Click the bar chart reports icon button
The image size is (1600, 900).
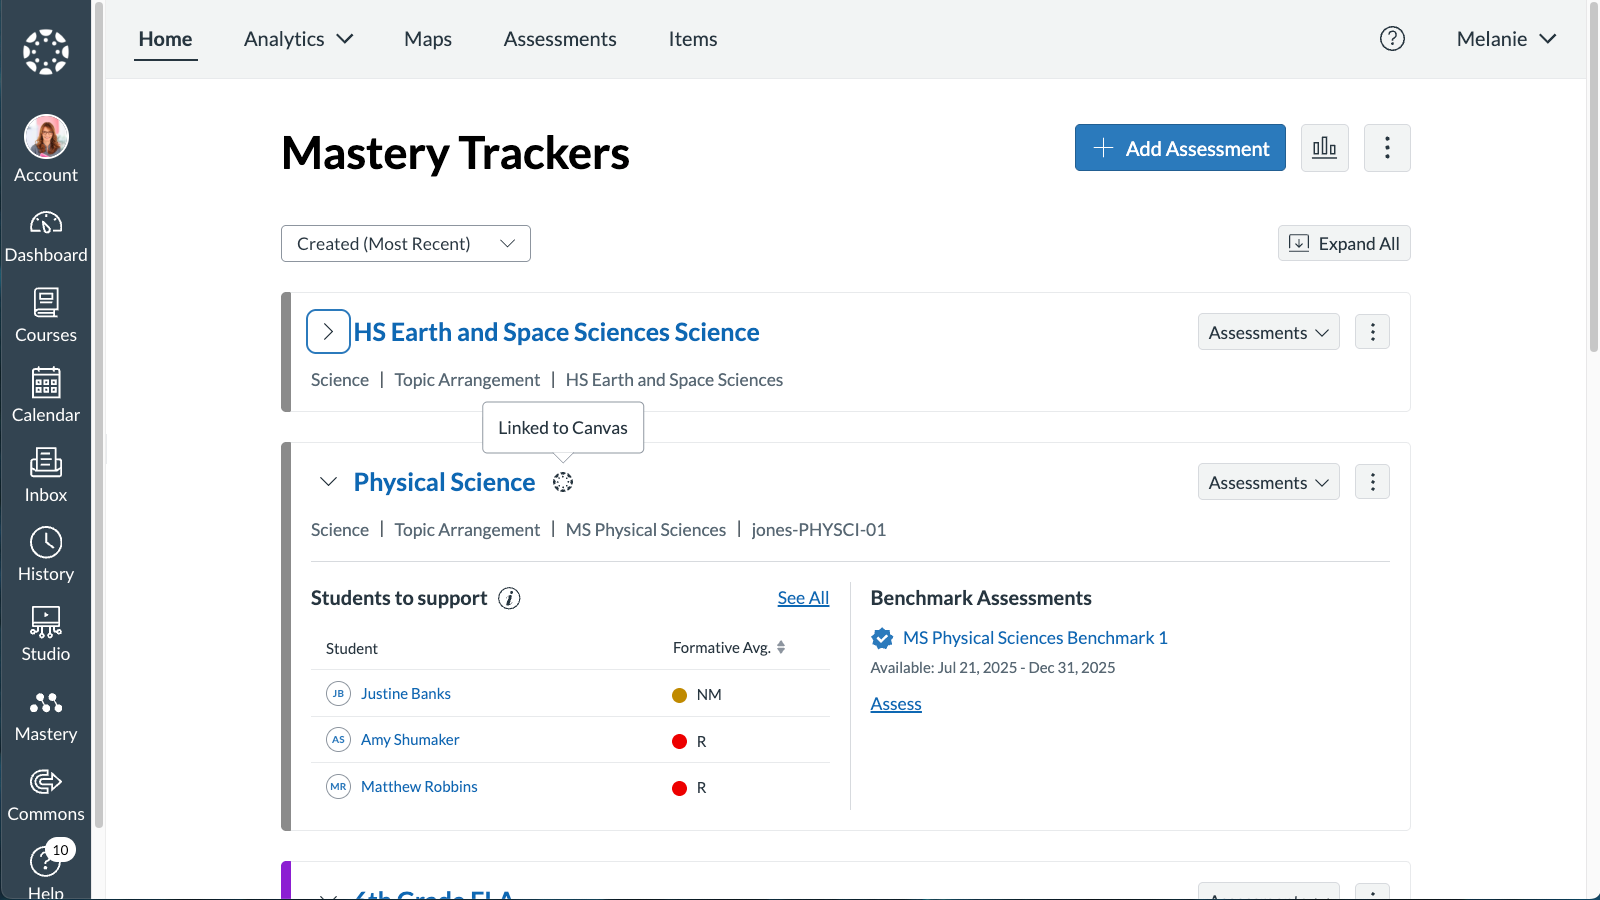pyautogui.click(x=1324, y=148)
